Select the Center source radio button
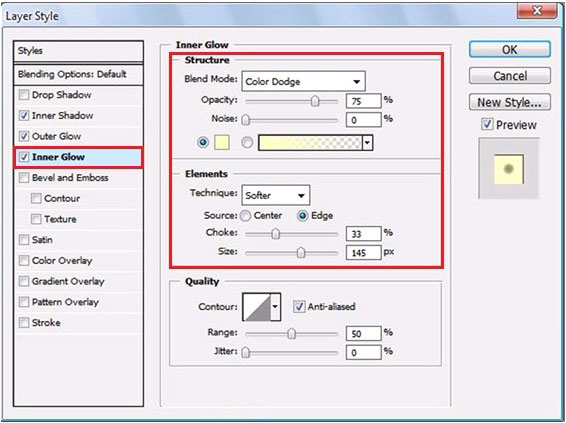 pos(245,216)
